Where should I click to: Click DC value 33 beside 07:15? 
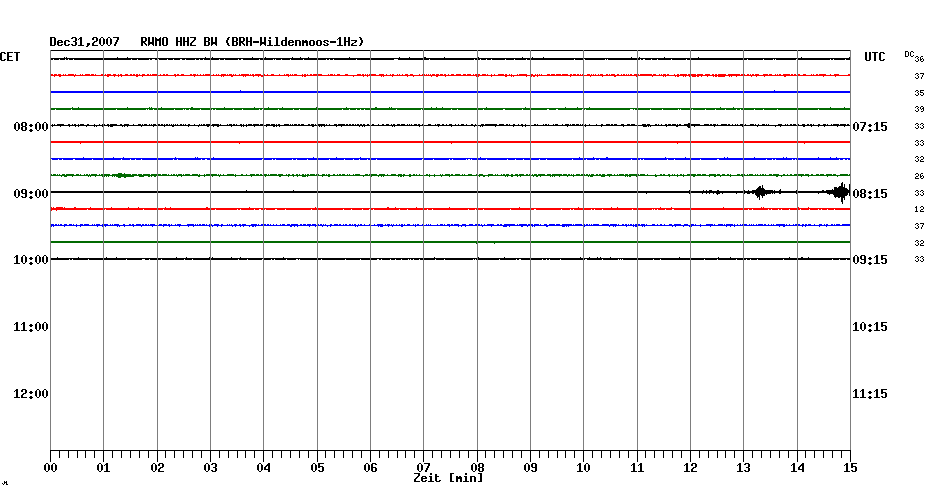tap(919, 126)
